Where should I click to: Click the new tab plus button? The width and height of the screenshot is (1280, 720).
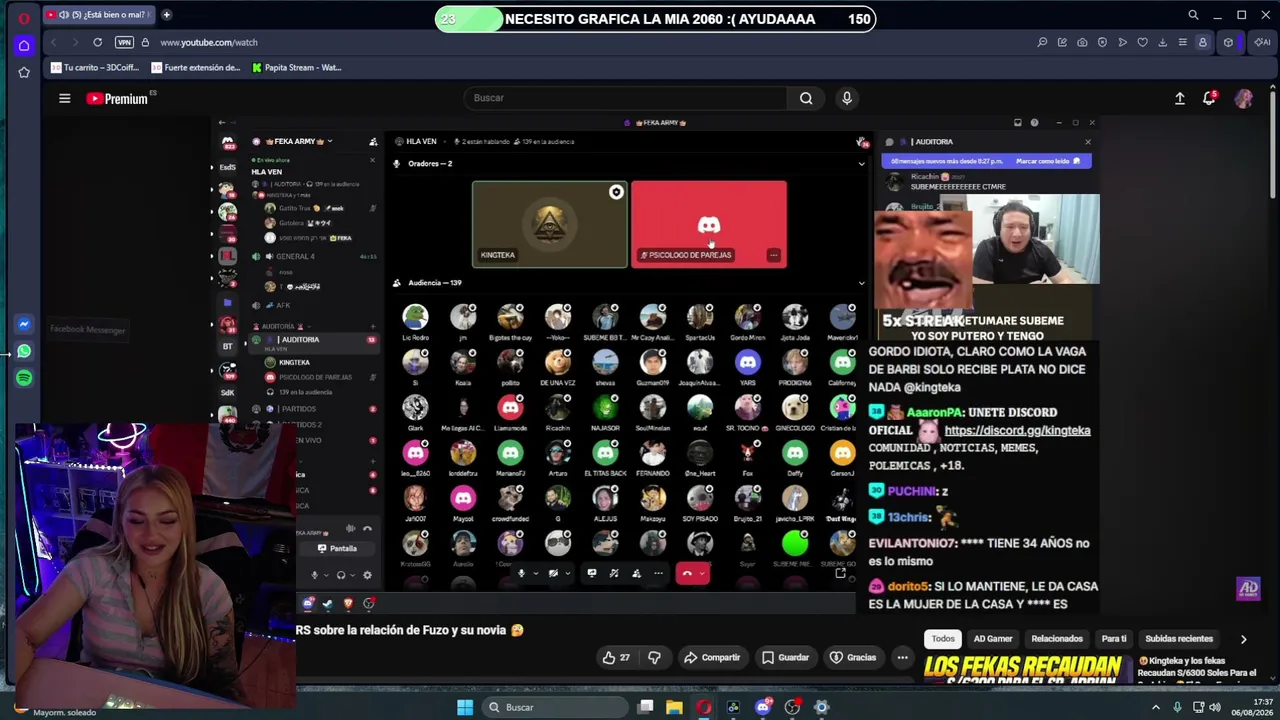pyautogui.click(x=166, y=15)
